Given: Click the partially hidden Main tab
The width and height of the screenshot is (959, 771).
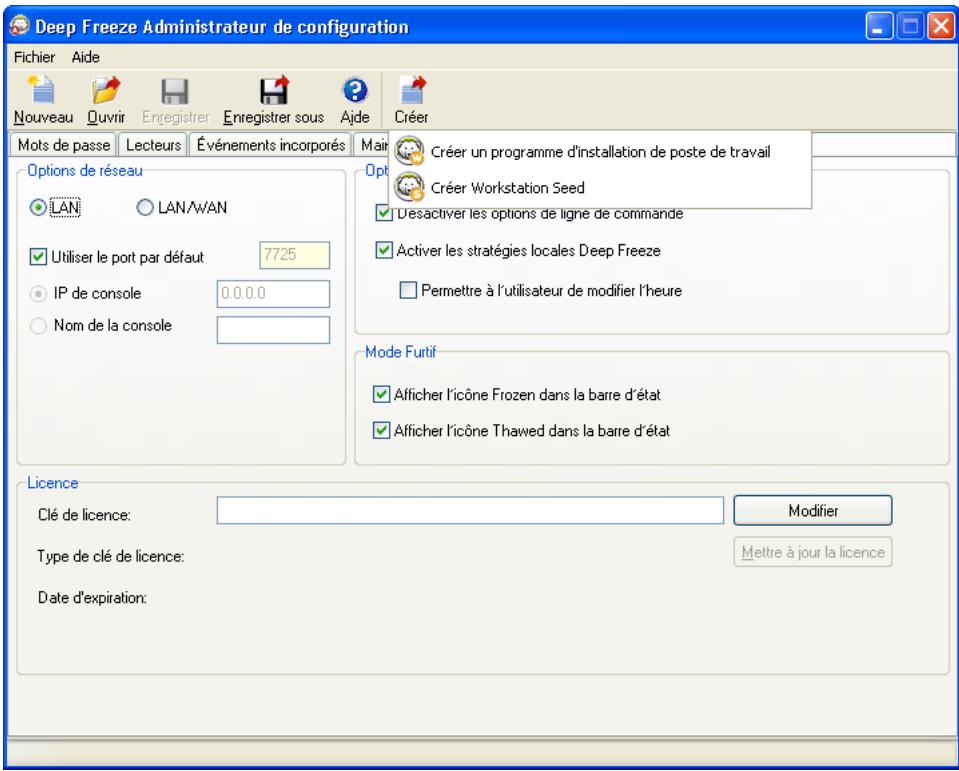Looking at the screenshot, I should [372, 145].
